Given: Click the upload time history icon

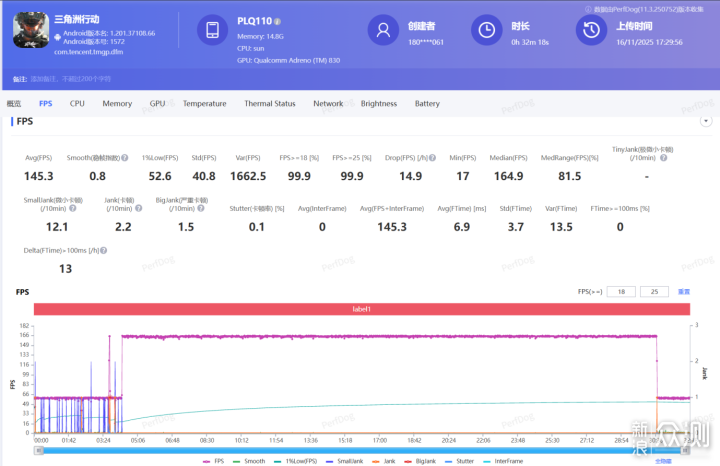Looking at the screenshot, I should point(591,32).
